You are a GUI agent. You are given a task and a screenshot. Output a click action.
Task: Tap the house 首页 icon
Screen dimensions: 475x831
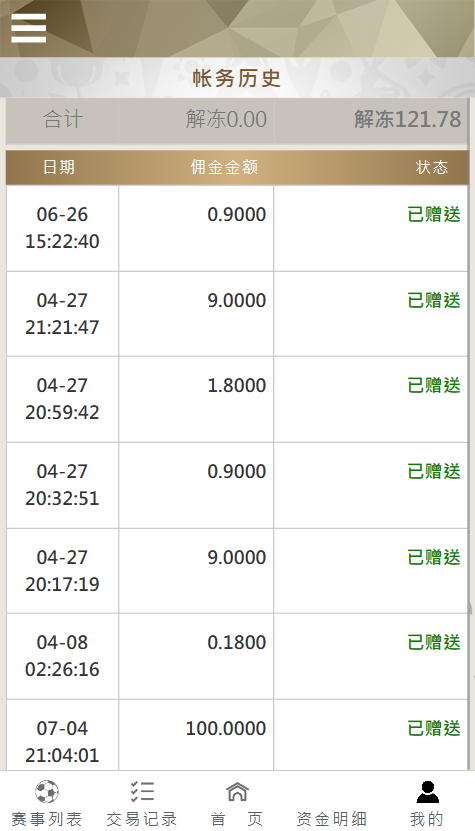(x=237, y=792)
